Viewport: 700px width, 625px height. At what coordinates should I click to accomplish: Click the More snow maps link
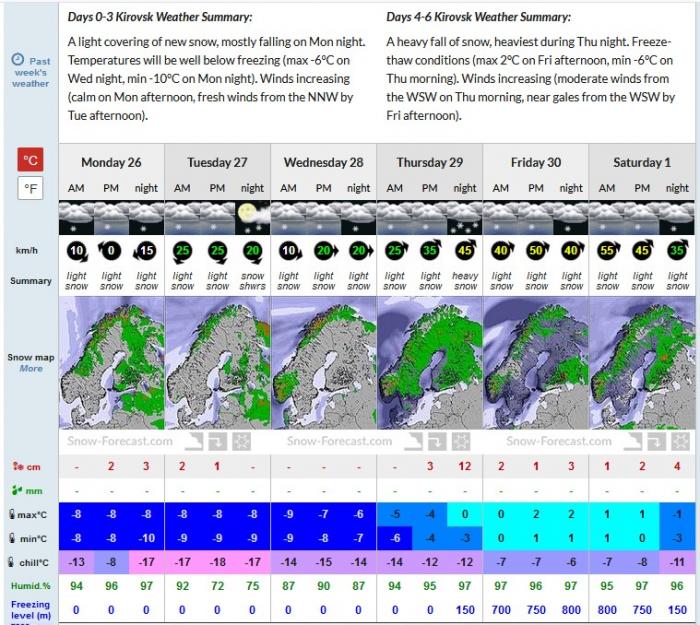click(31, 369)
